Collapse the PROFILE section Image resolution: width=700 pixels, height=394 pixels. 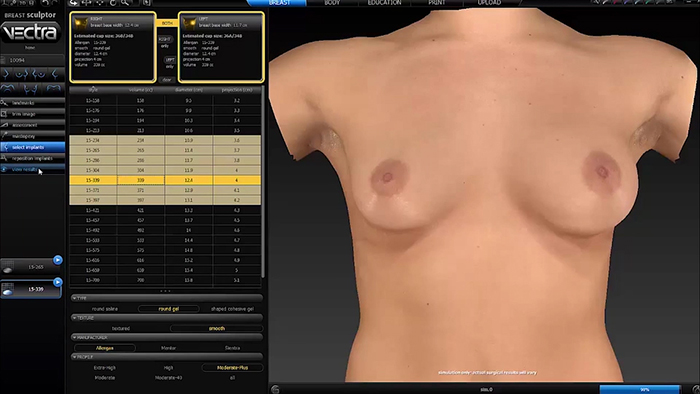[166, 357]
